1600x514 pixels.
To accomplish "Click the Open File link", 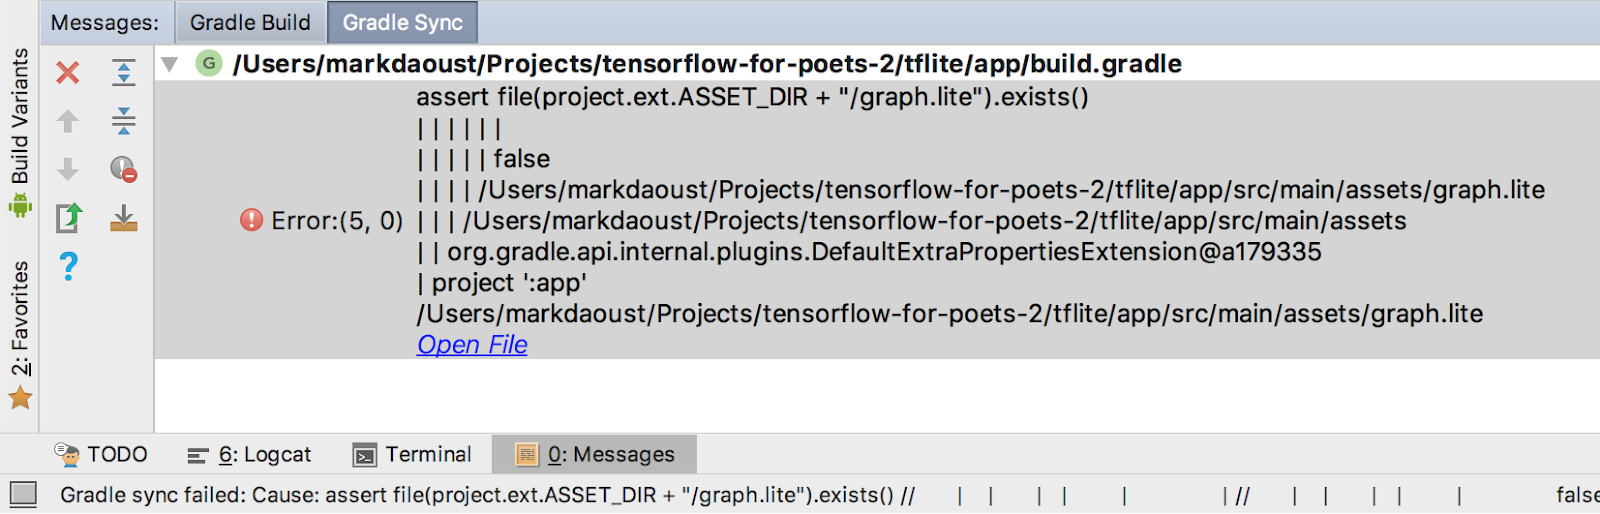I will (472, 345).
